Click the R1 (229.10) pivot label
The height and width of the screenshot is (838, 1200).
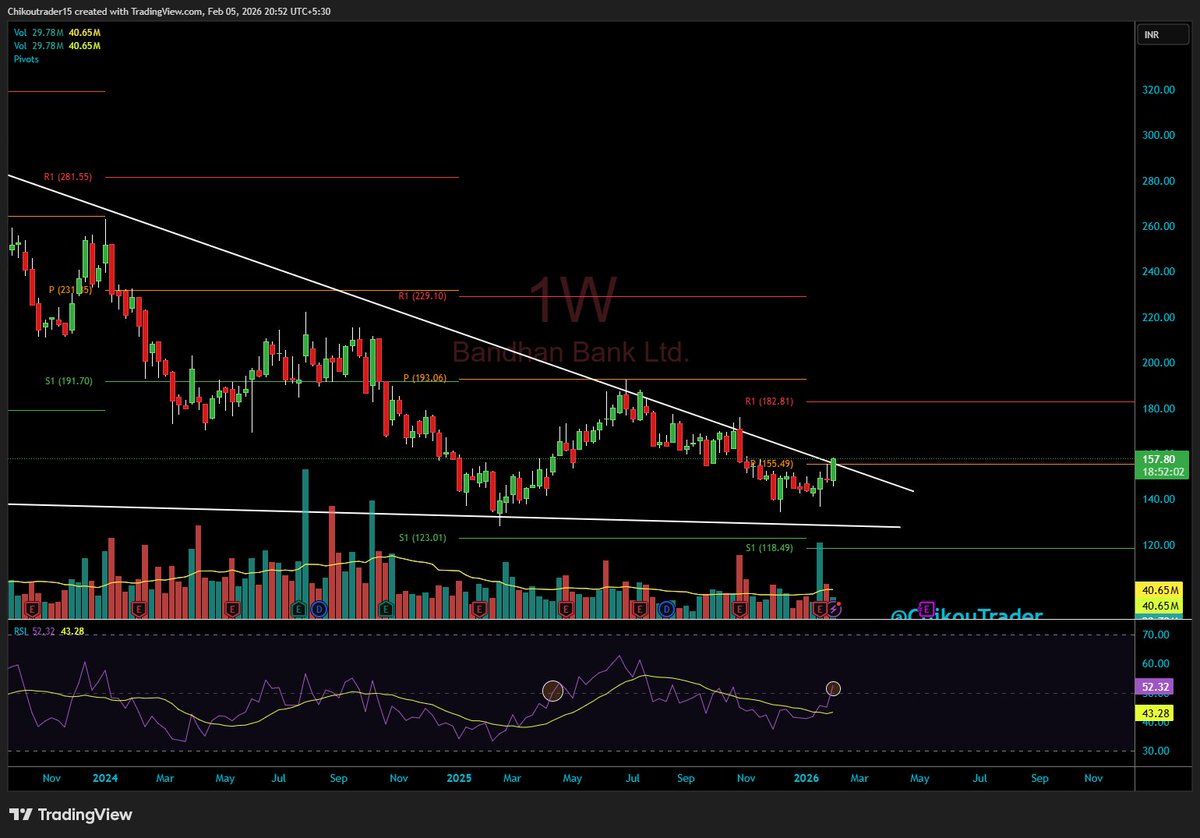[423, 296]
